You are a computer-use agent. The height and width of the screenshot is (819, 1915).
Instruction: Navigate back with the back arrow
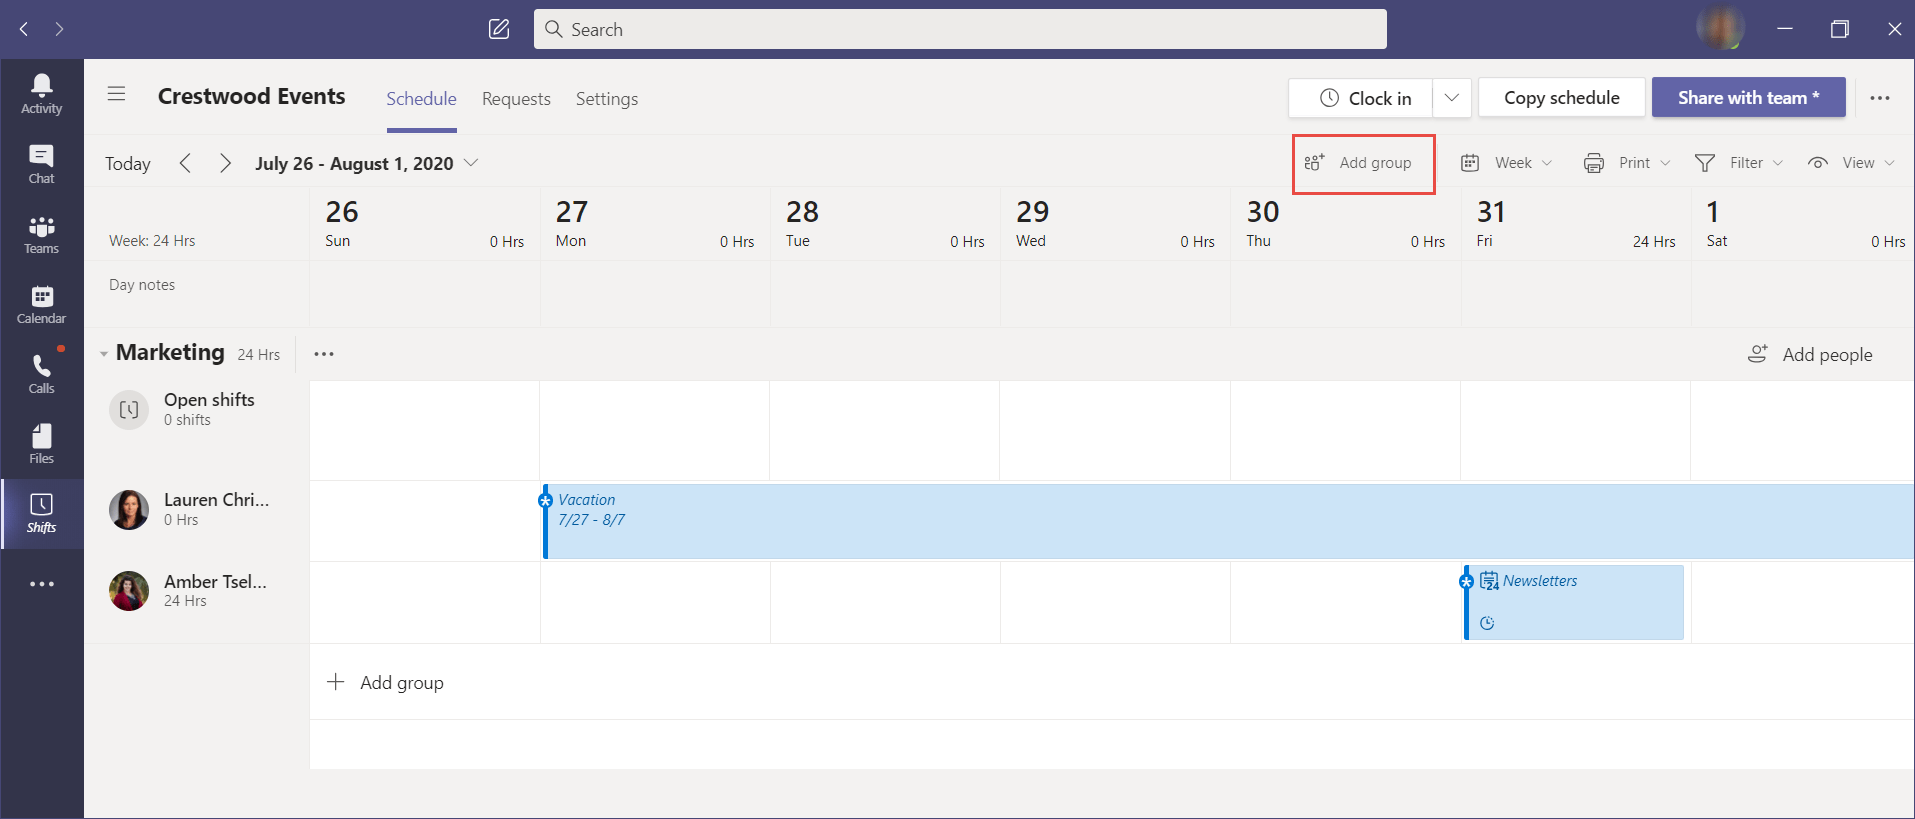(24, 29)
